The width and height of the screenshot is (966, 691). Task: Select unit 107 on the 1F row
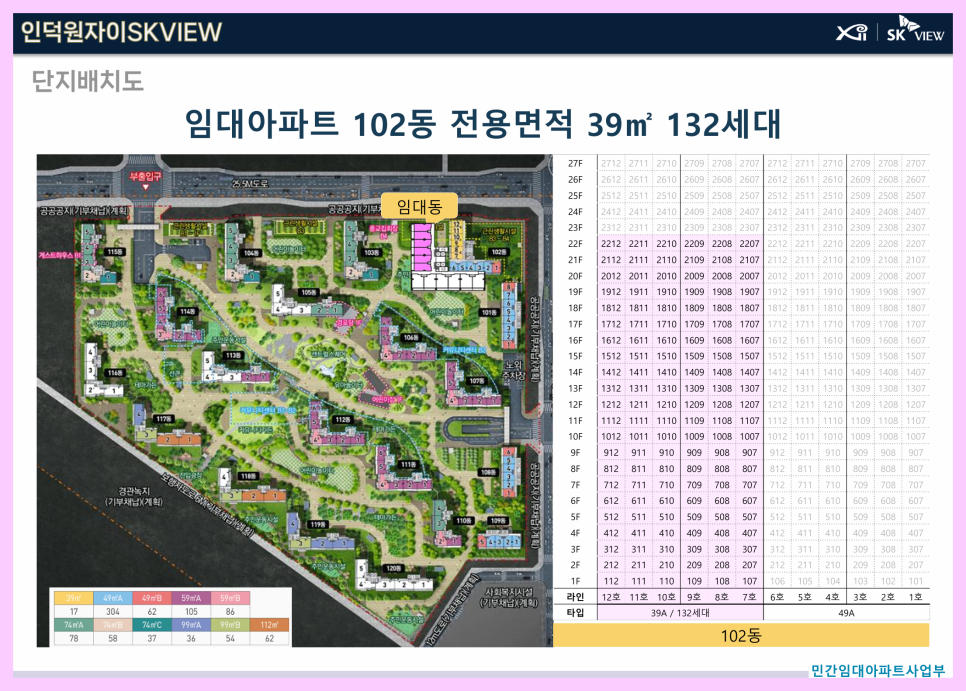click(x=750, y=581)
